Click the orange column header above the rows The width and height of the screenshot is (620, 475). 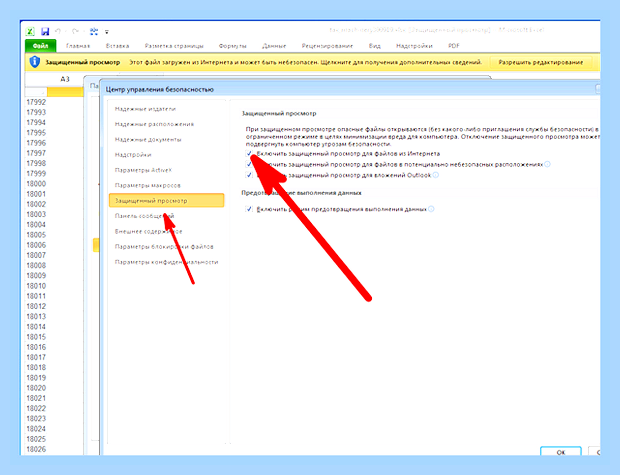coord(65,92)
